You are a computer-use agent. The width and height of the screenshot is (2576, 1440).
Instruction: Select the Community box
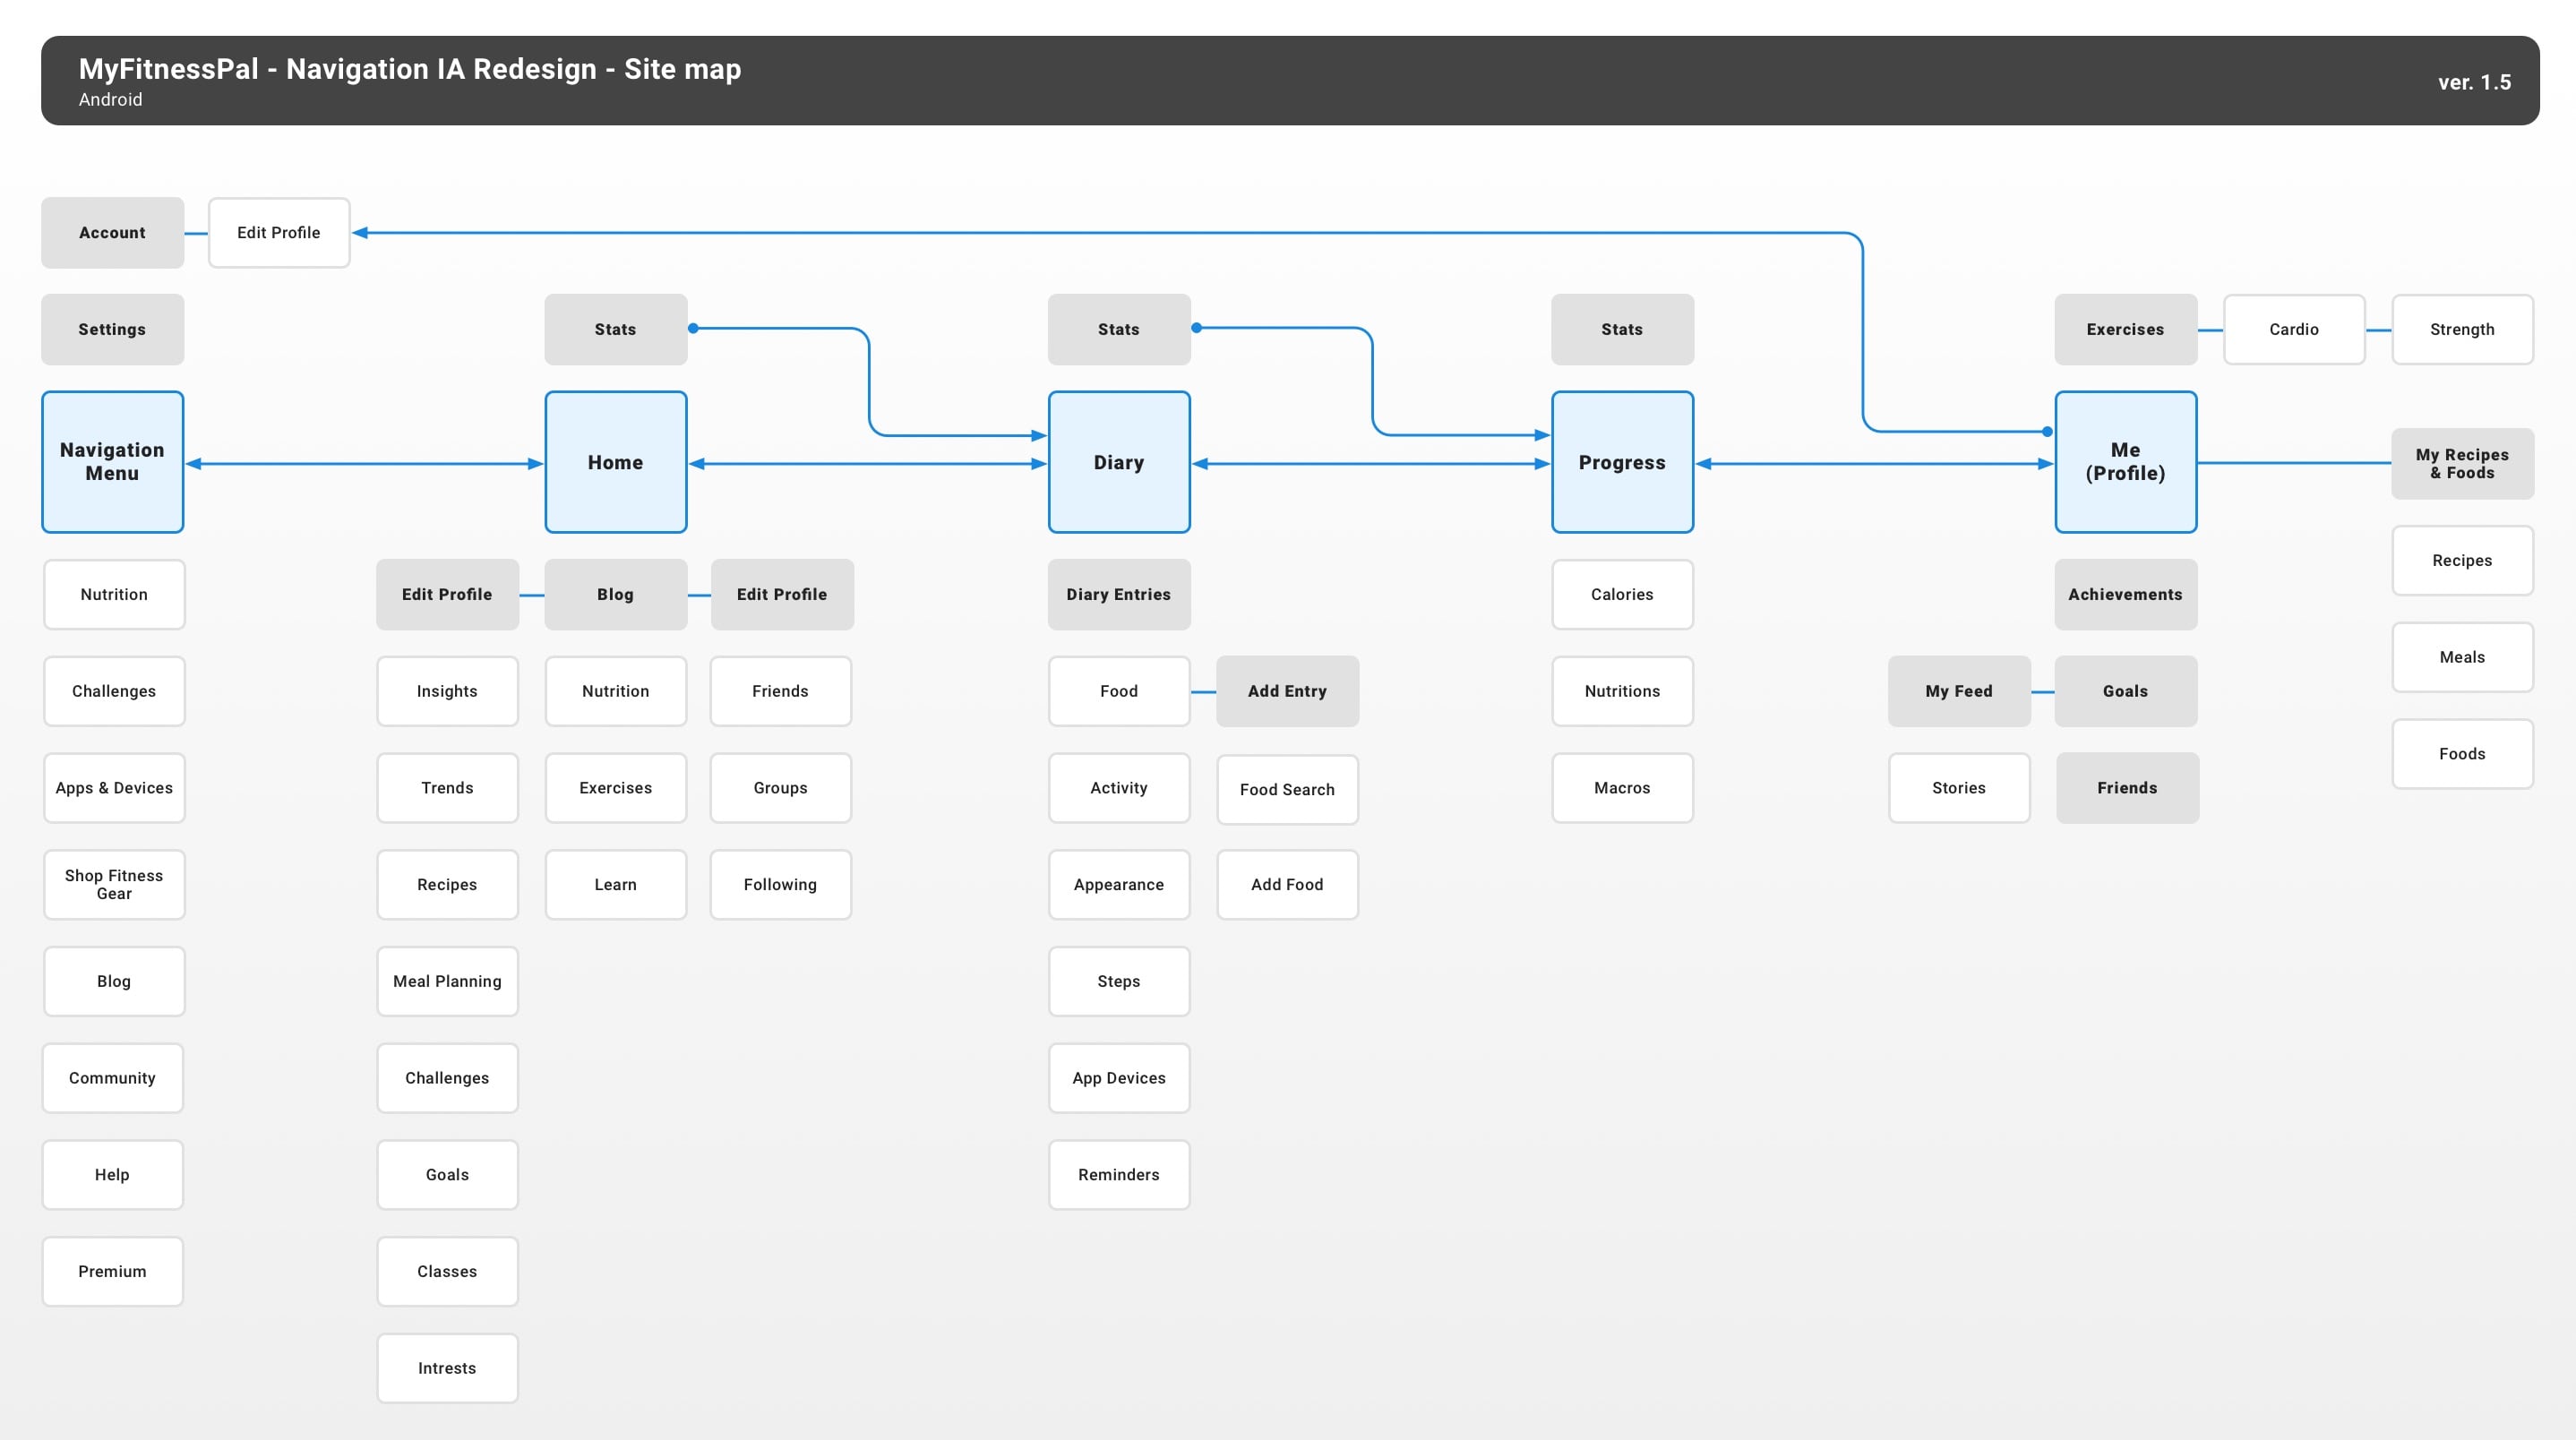click(x=112, y=1078)
